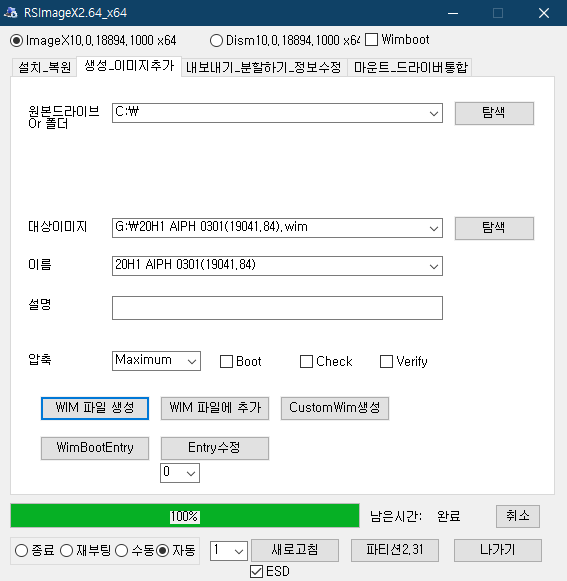Open the entry index dropdown showing 0
The height and width of the screenshot is (581, 567).
[180, 473]
